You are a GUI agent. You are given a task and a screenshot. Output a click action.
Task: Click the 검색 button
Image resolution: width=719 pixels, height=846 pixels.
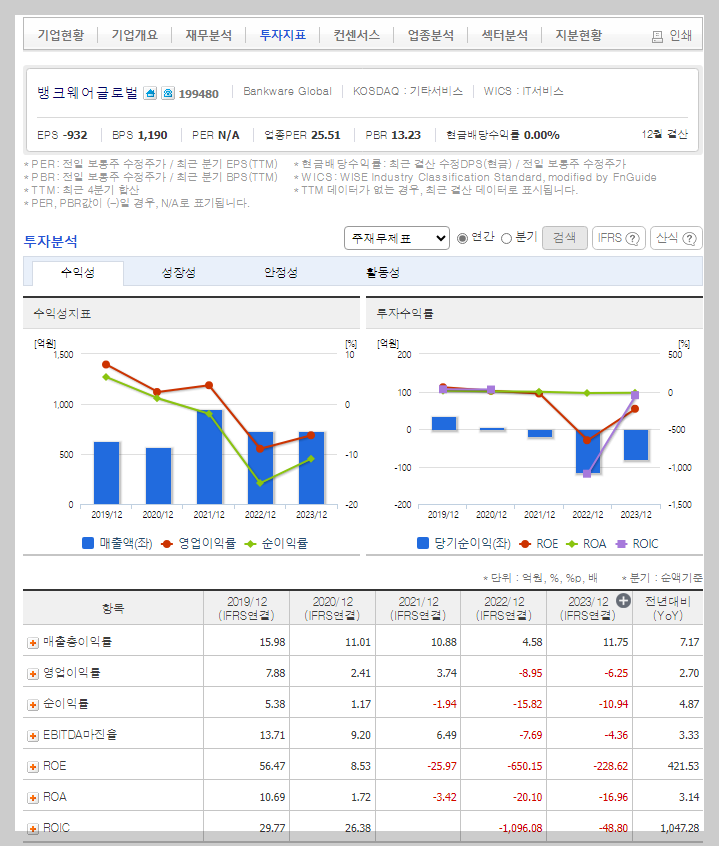tap(564, 238)
